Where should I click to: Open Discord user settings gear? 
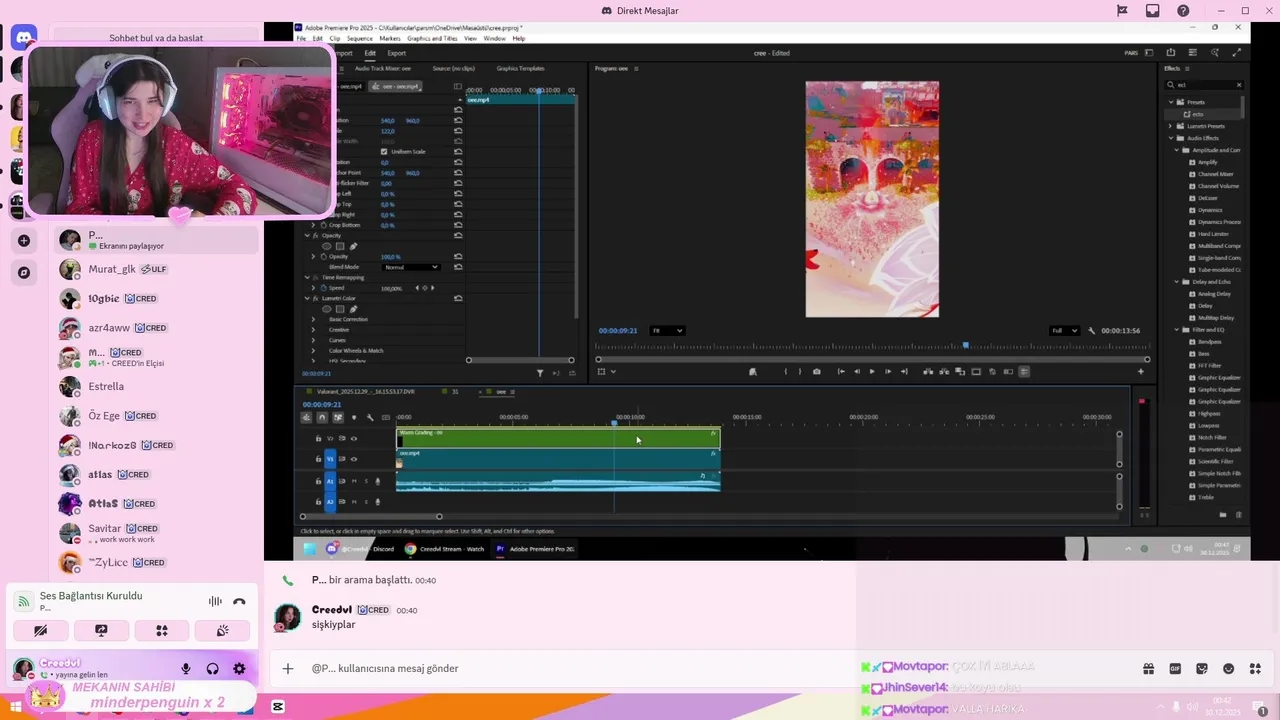click(239, 669)
